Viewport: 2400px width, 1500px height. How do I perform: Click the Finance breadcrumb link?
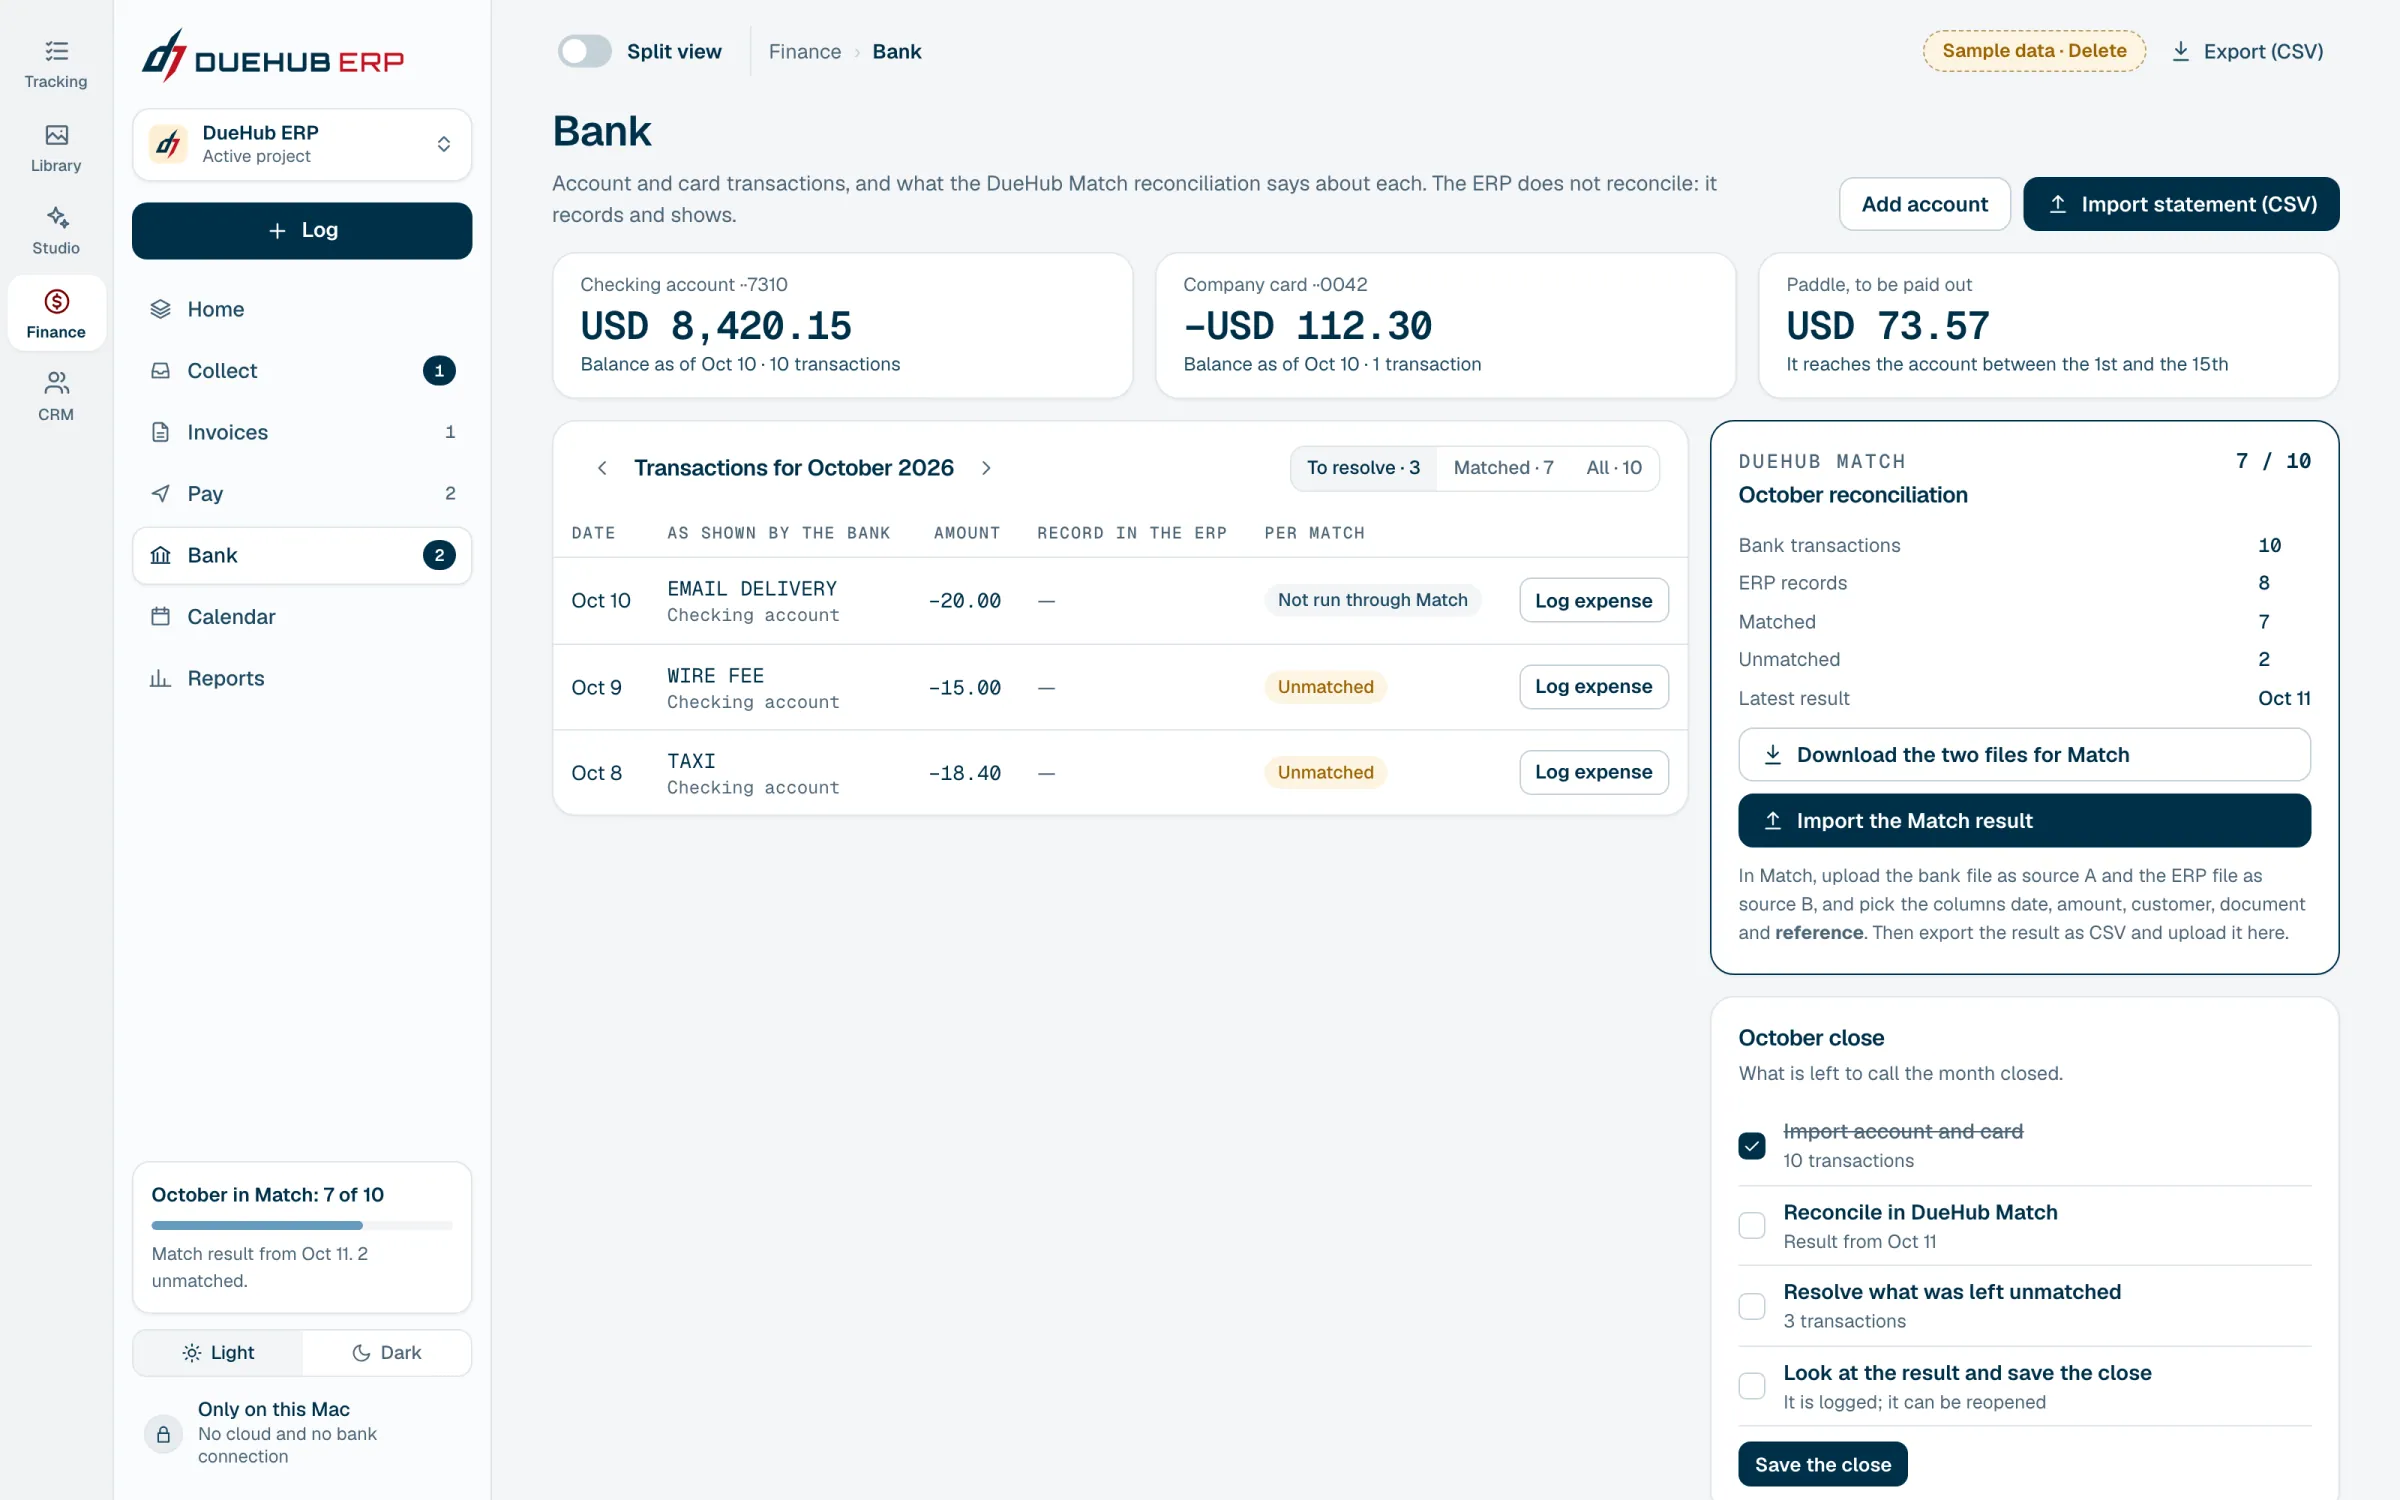pos(805,51)
